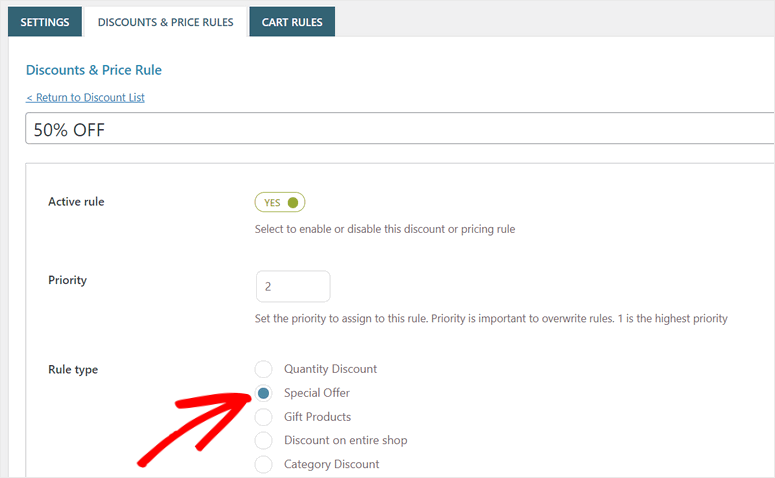Click the Rule type field label

(x=73, y=370)
